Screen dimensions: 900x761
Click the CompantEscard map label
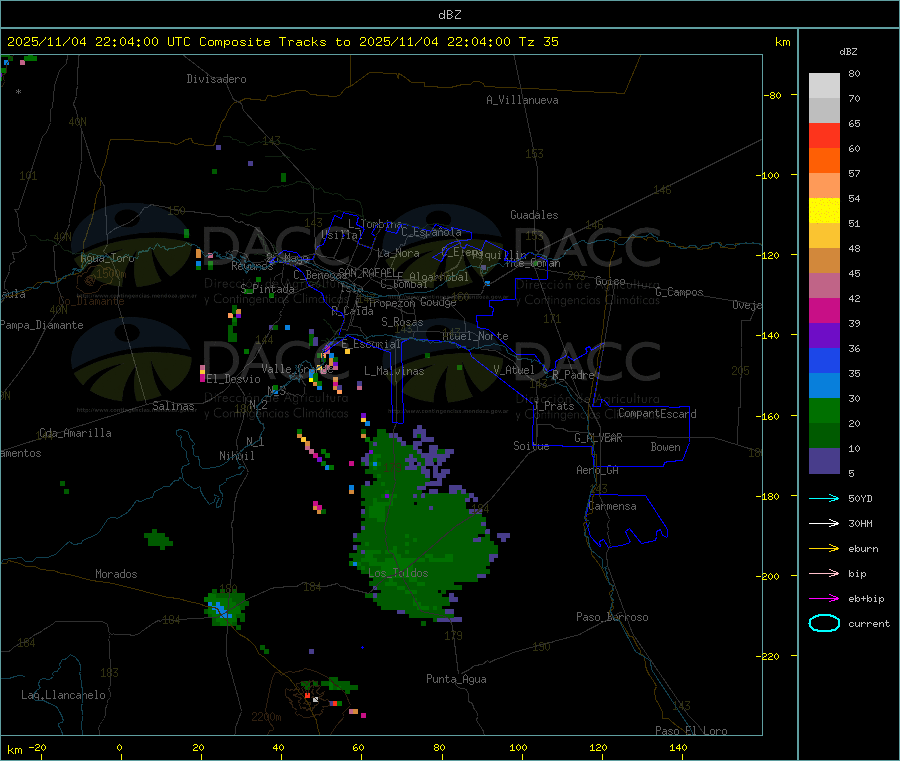tap(657, 414)
